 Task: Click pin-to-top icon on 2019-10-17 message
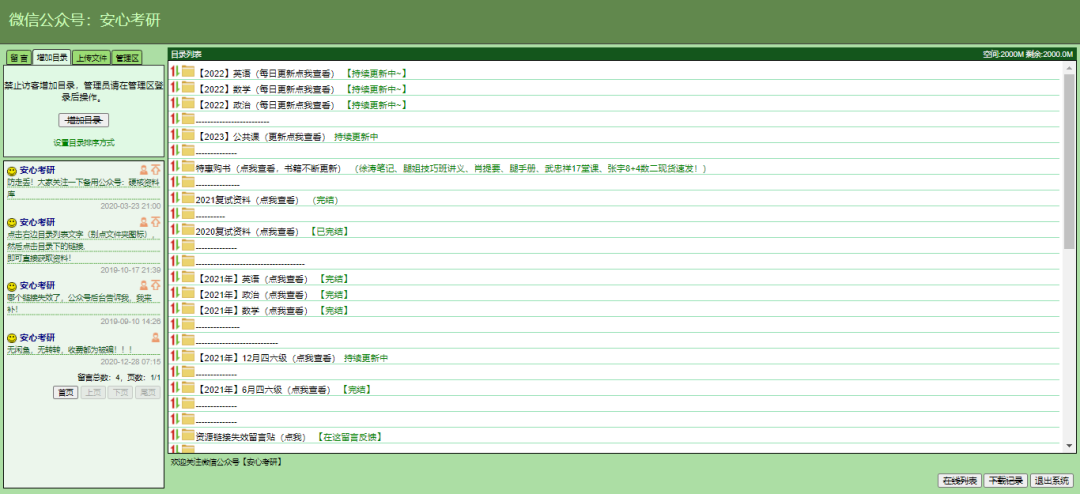(156, 222)
